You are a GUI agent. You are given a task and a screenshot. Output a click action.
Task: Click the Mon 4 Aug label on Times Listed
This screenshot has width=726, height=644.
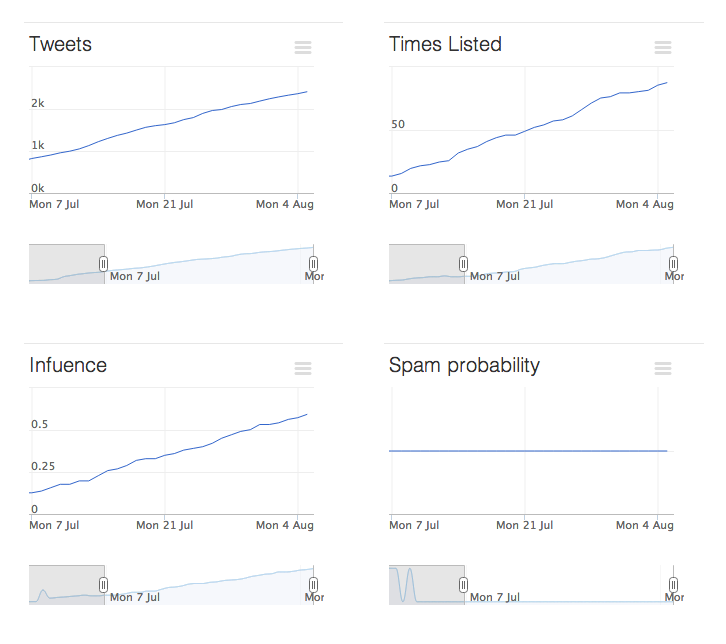pyautogui.click(x=645, y=204)
